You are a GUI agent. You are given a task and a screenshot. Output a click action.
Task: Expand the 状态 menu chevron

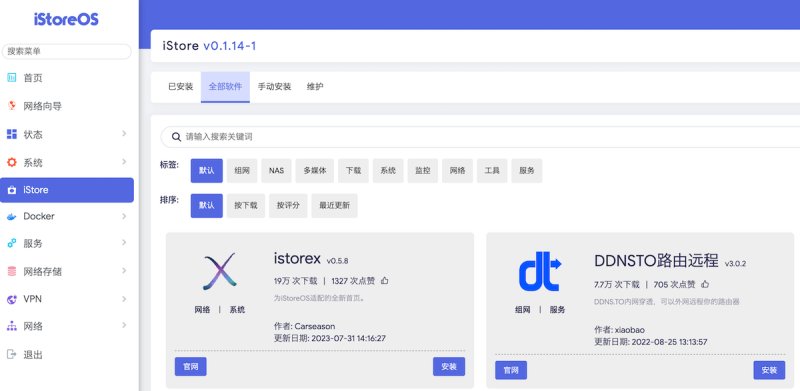click(x=124, y=134)
